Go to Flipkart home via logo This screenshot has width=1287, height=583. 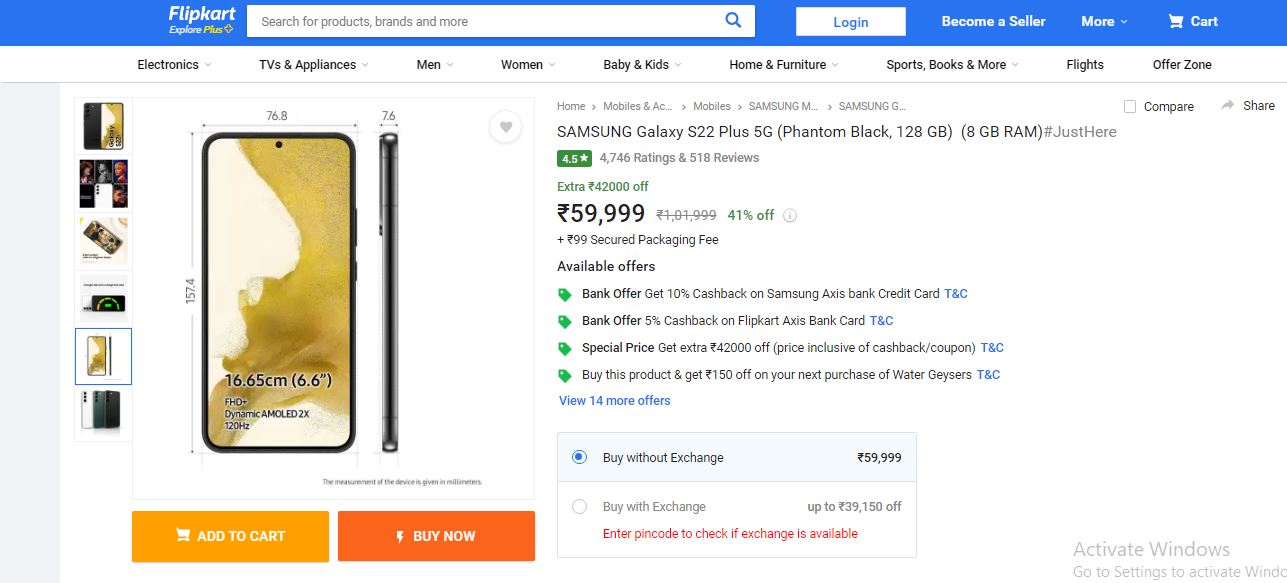tap(201, 20)
